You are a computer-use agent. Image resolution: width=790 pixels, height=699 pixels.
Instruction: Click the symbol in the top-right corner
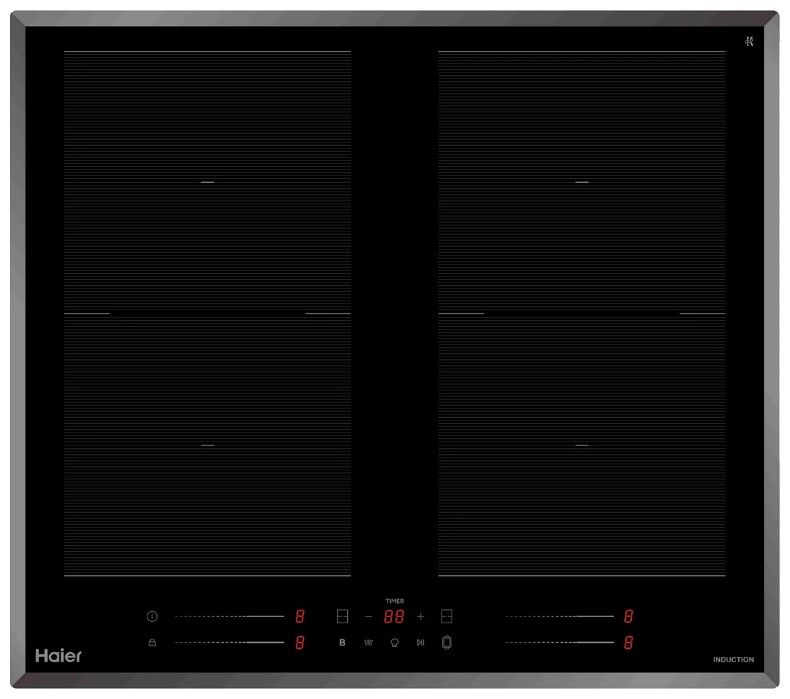(x=748, y=41)
